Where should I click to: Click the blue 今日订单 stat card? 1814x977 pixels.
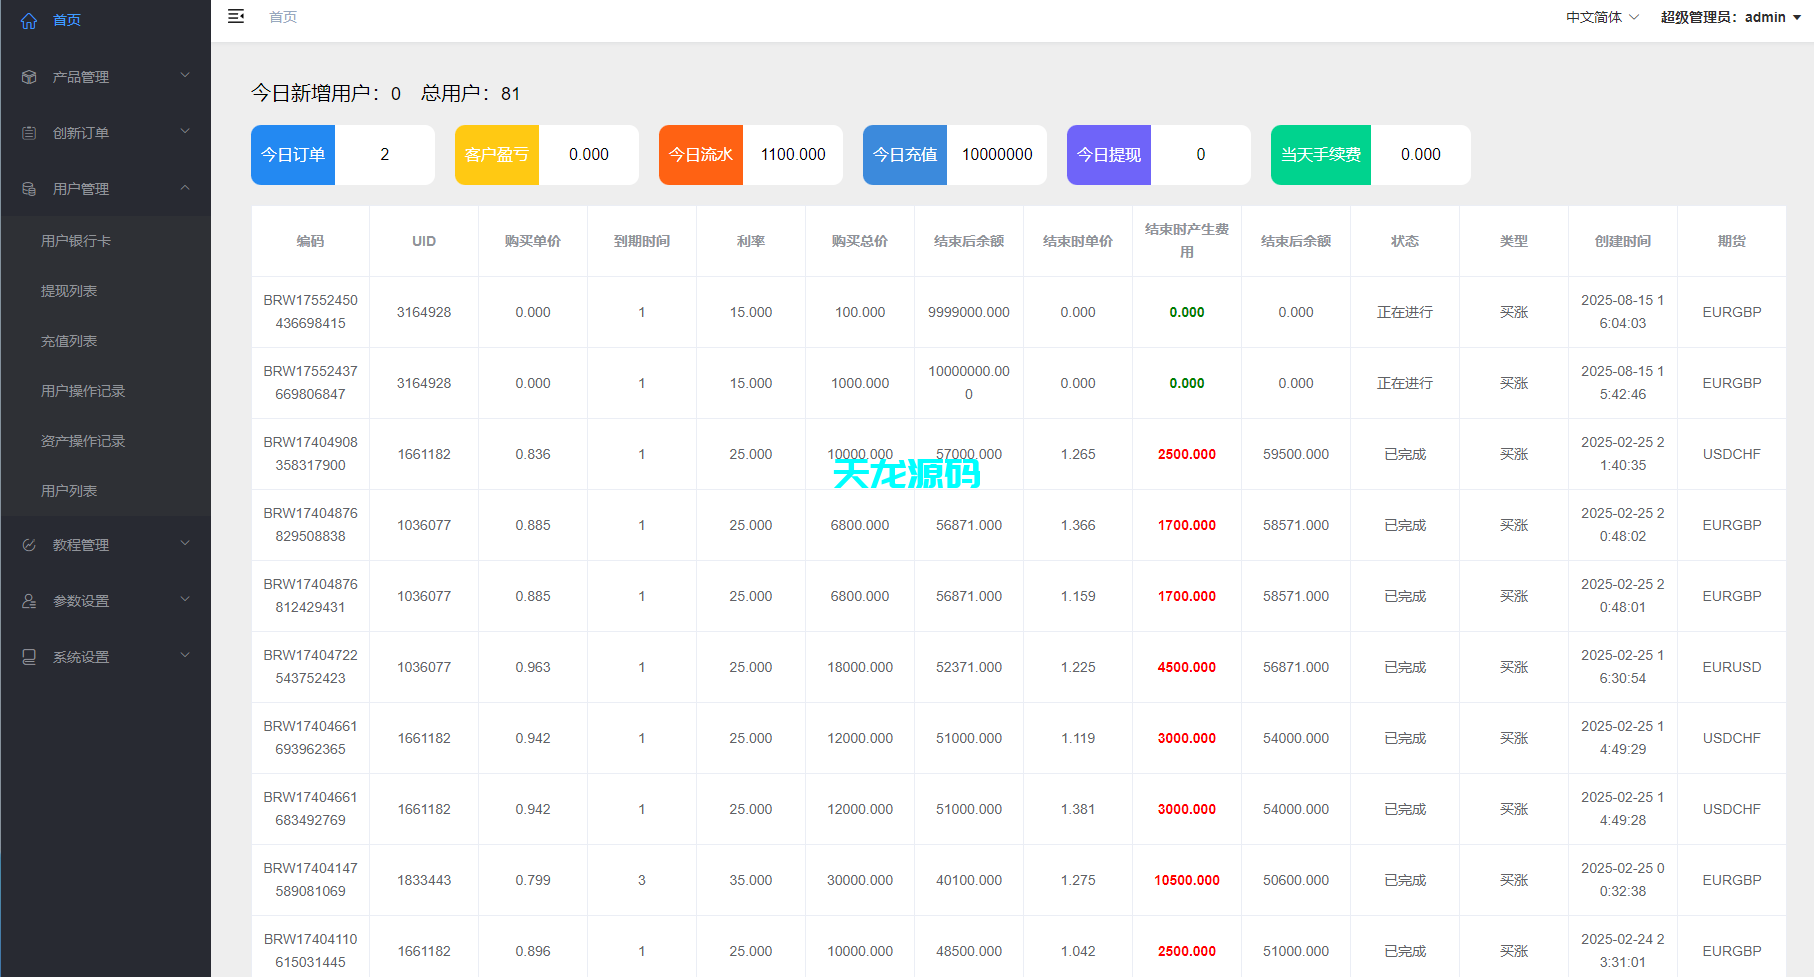tap(293, 155)
